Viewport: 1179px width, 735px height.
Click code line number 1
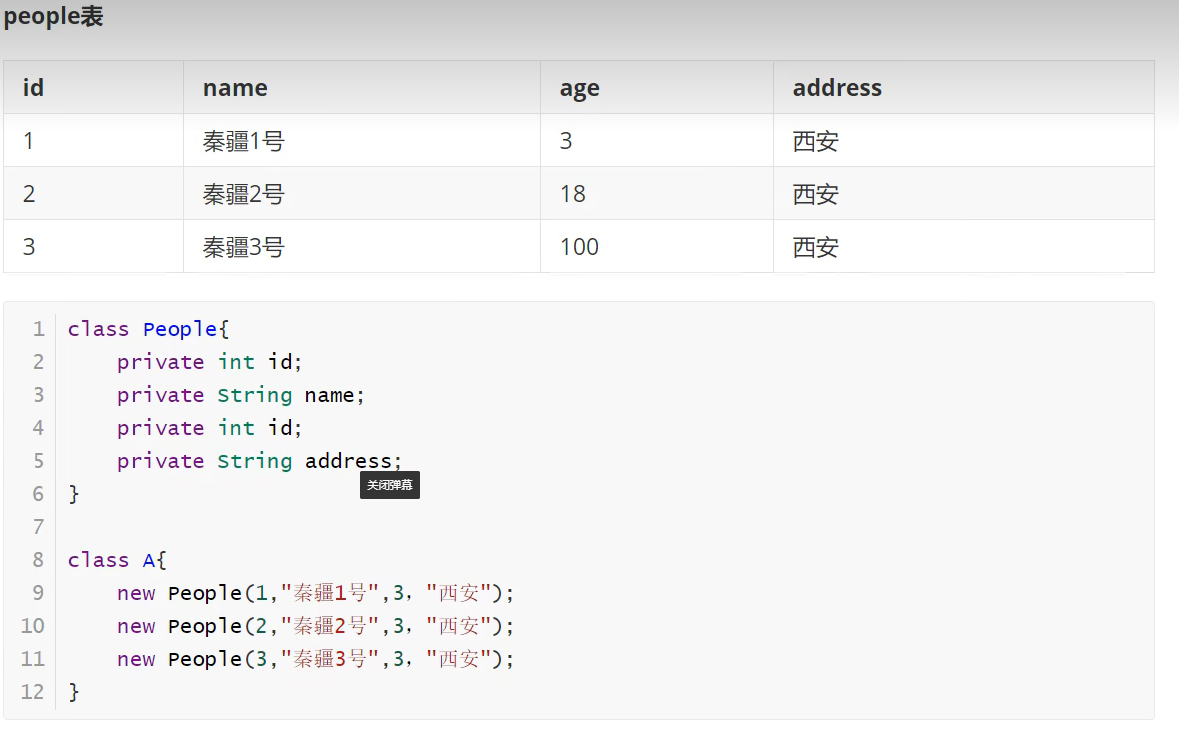(38, 329)
